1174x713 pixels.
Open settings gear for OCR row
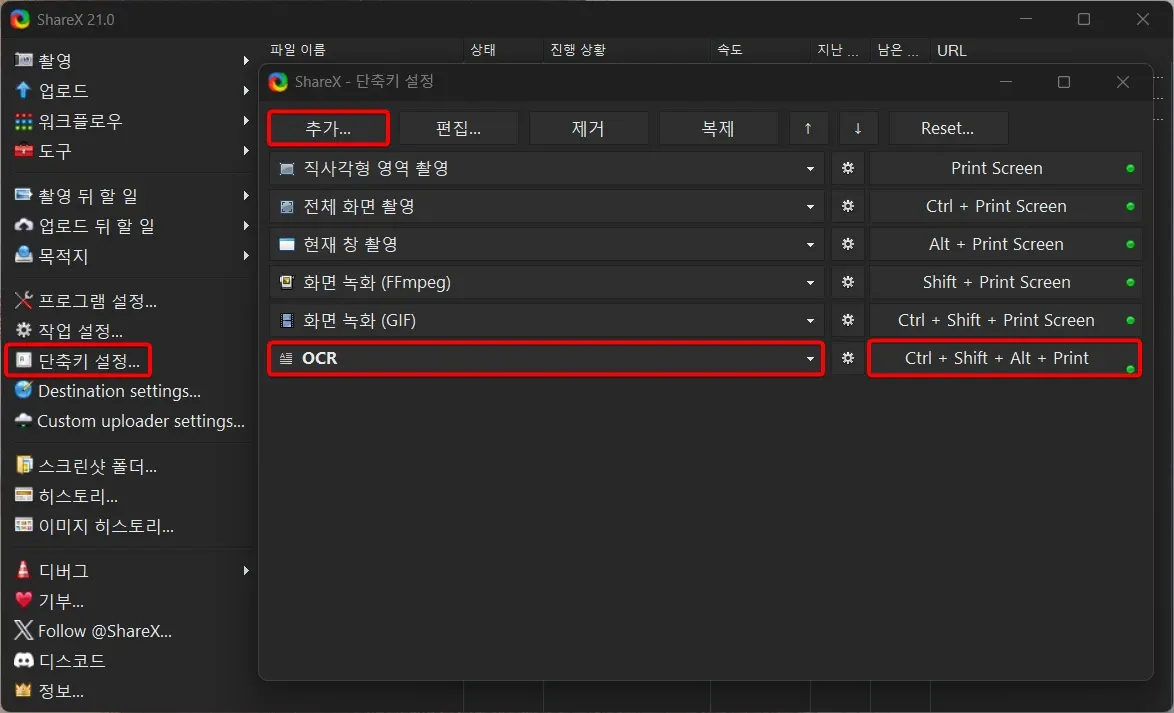(x=848, y=359)
